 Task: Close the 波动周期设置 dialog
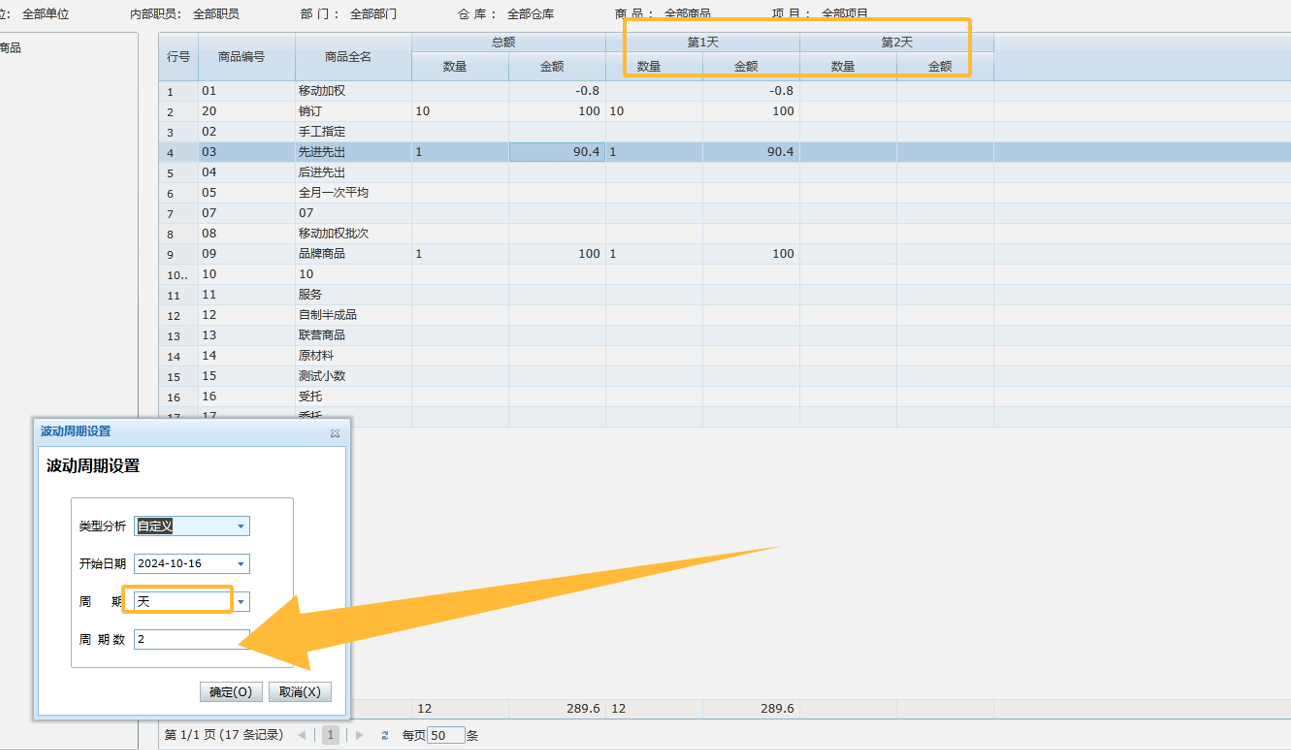point(335,433)
